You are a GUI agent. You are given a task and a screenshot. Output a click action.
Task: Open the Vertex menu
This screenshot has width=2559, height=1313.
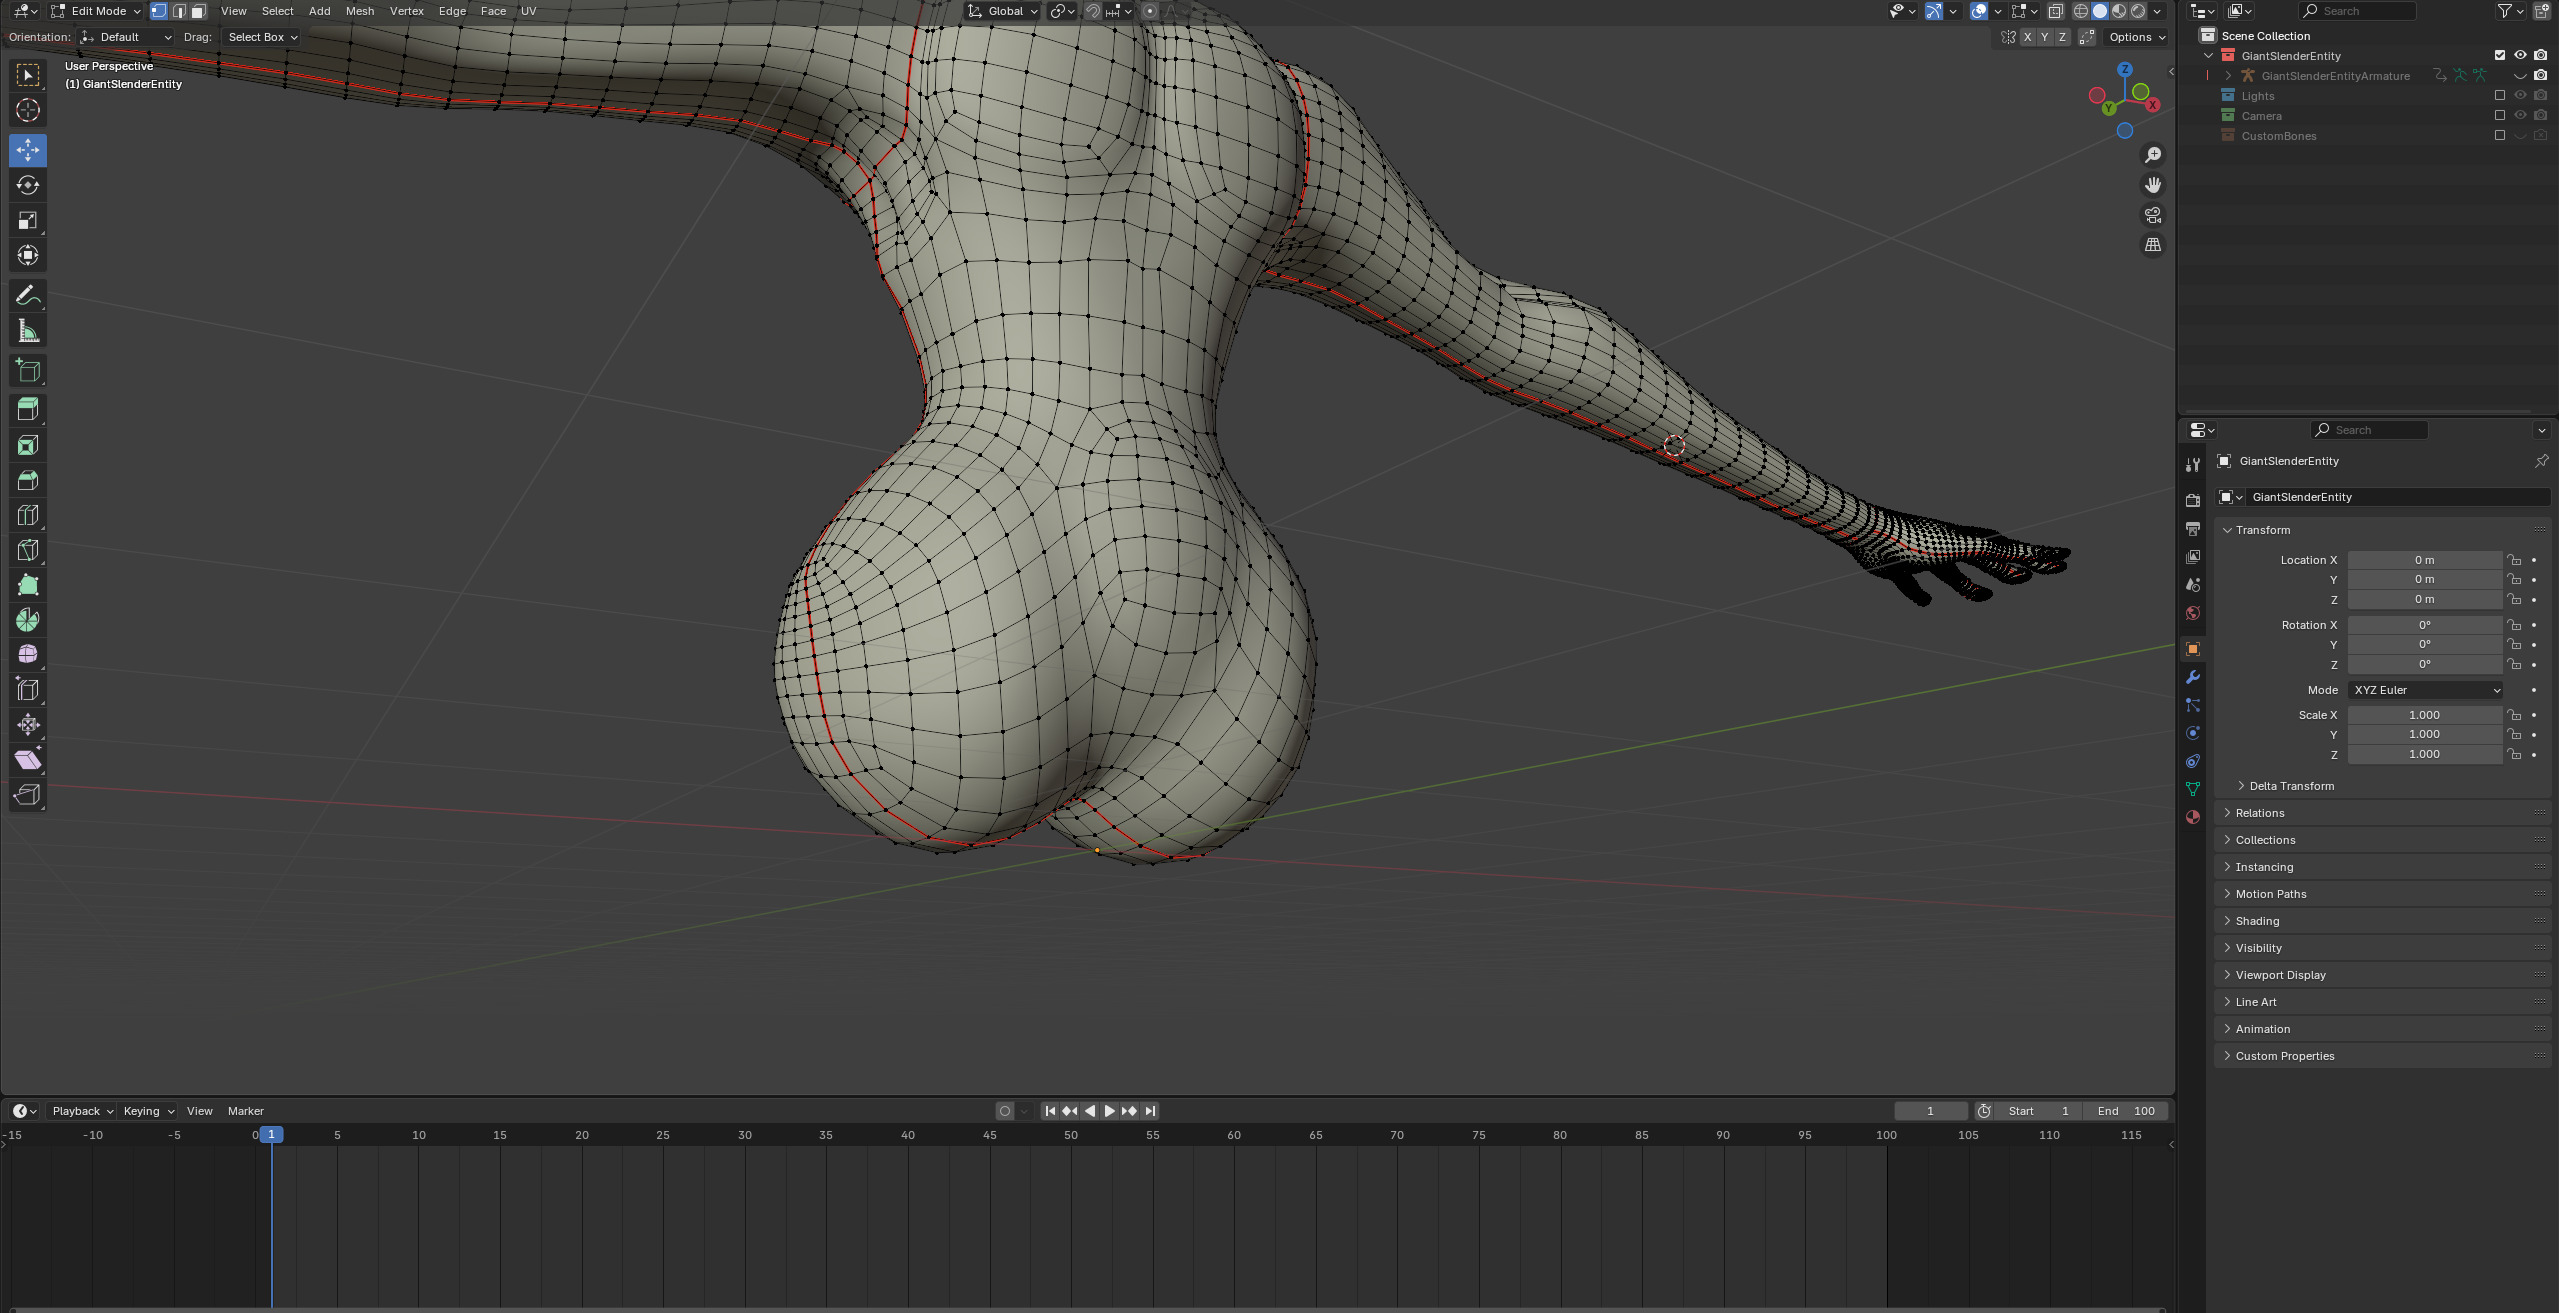406,11
